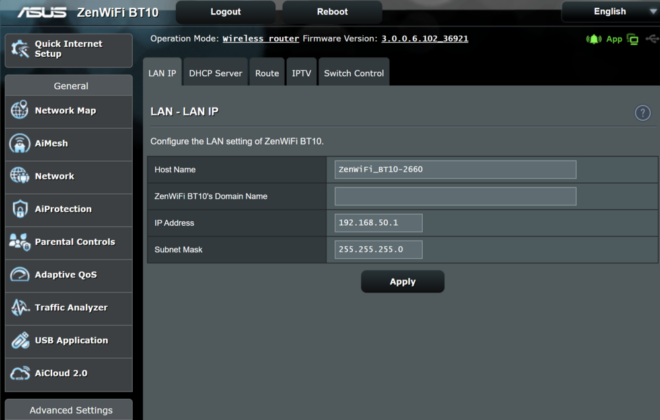Click the Network globe icon in sidebar
Viewport: 660px width, 420px height.
point(19,176)
